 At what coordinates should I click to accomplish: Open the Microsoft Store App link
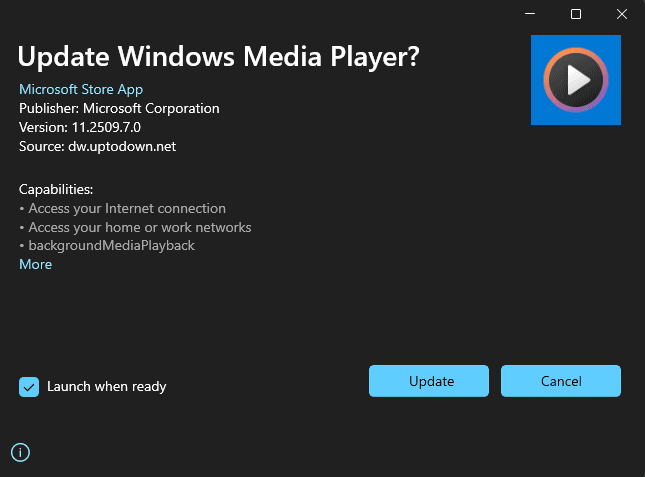coord(81,89)
